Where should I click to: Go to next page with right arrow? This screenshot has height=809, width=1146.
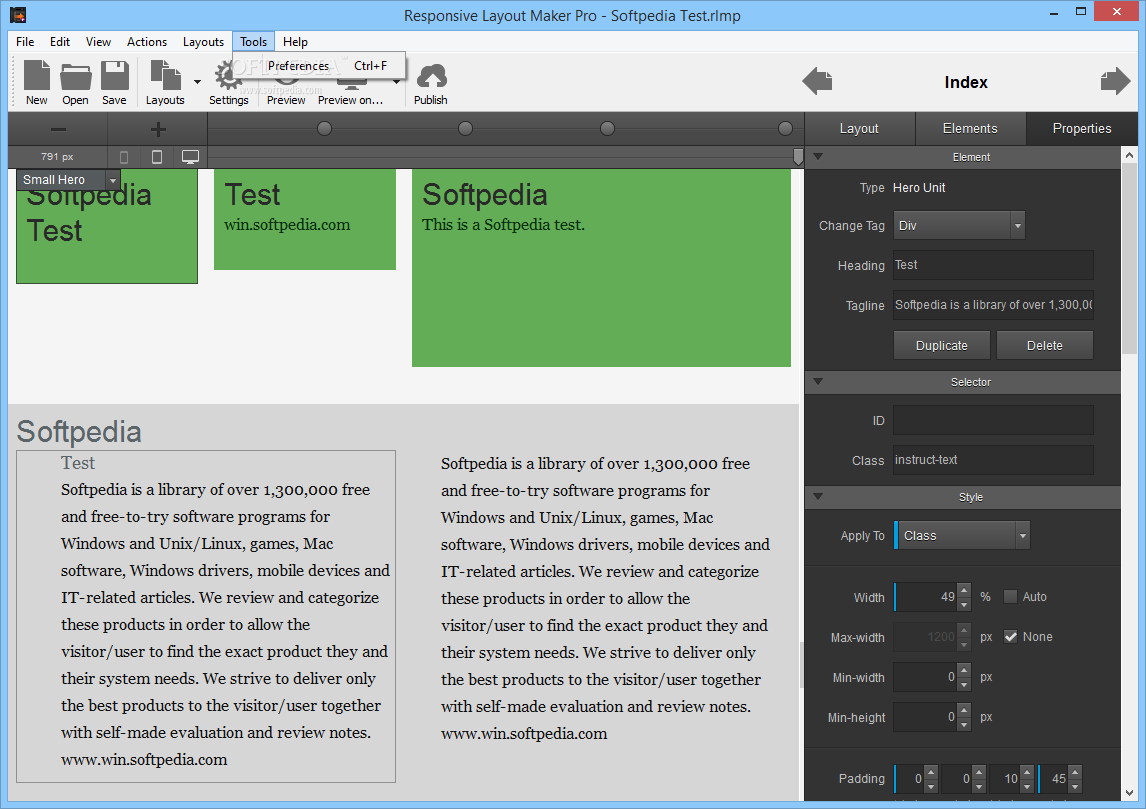[1115, 81]
